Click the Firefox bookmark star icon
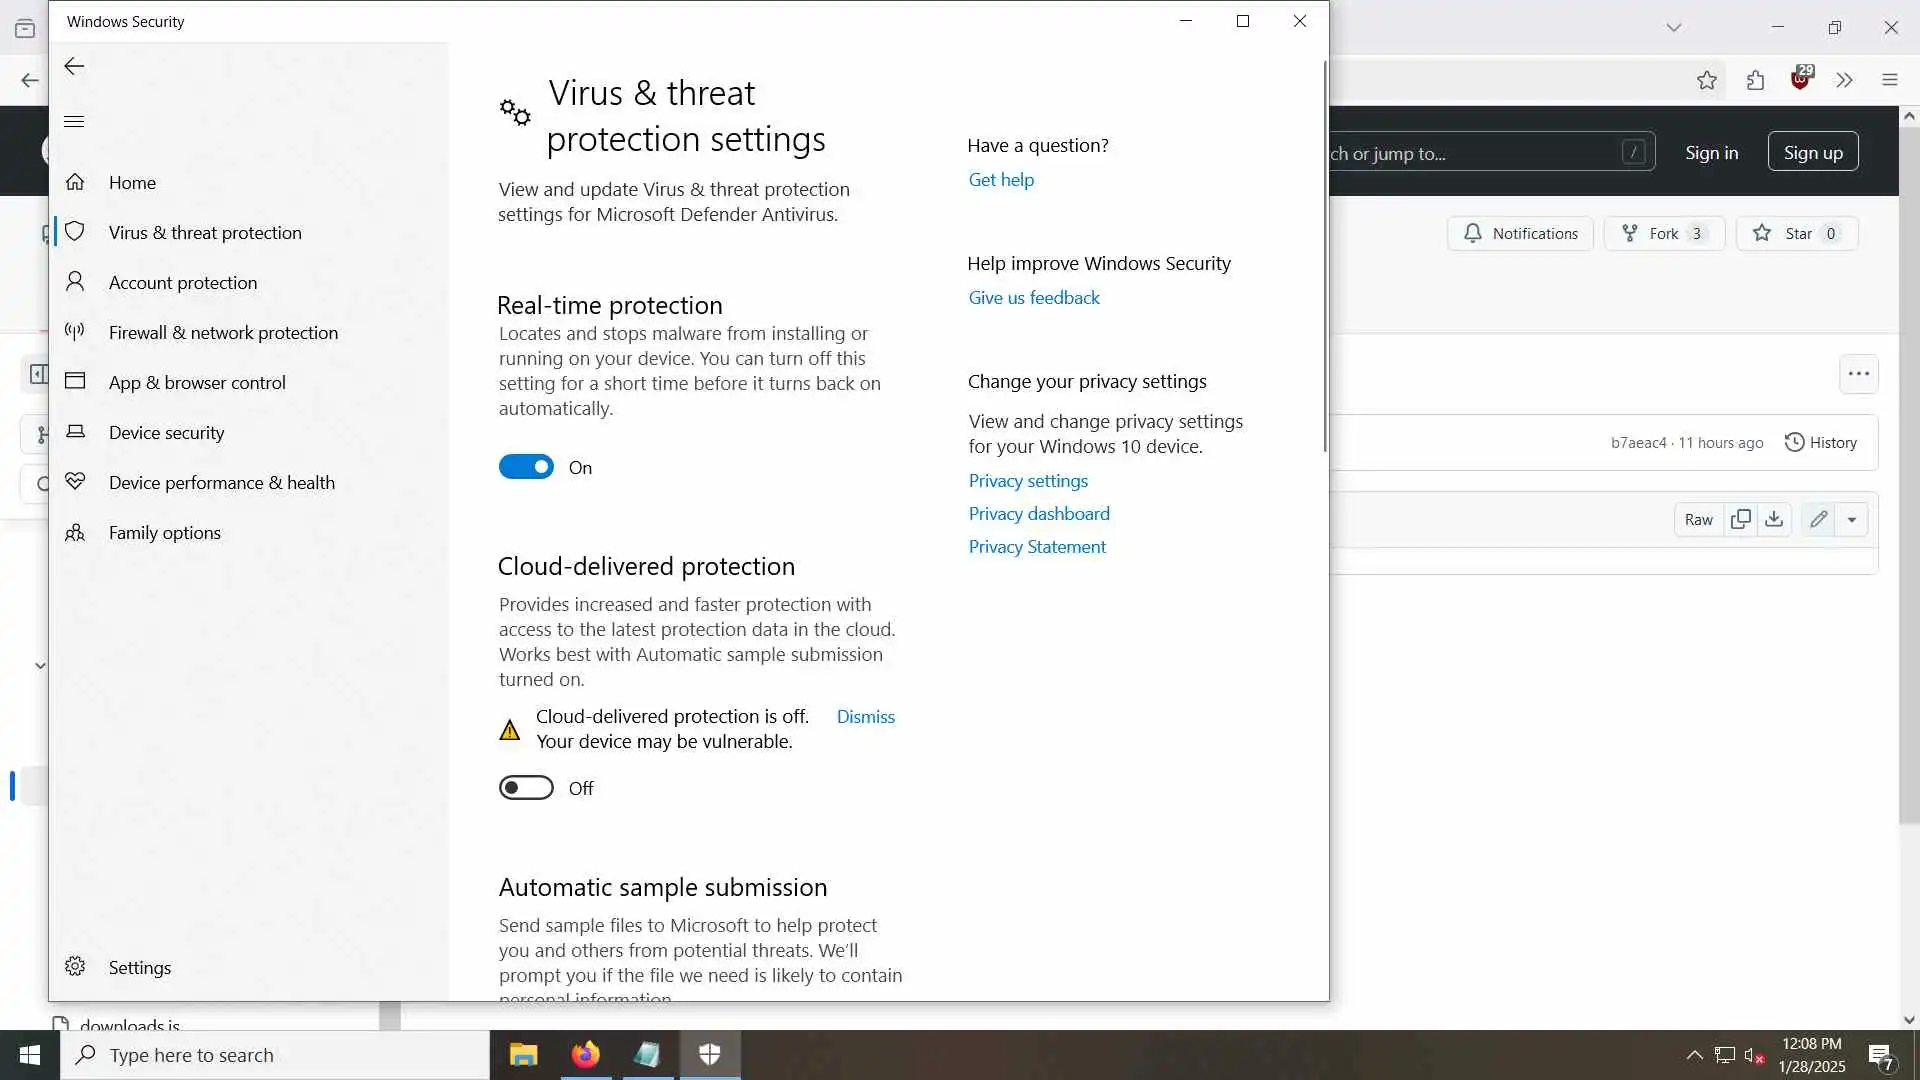Image resolution: width=1920 pixels, height=1080 pixels. [x=1706, y=80]
